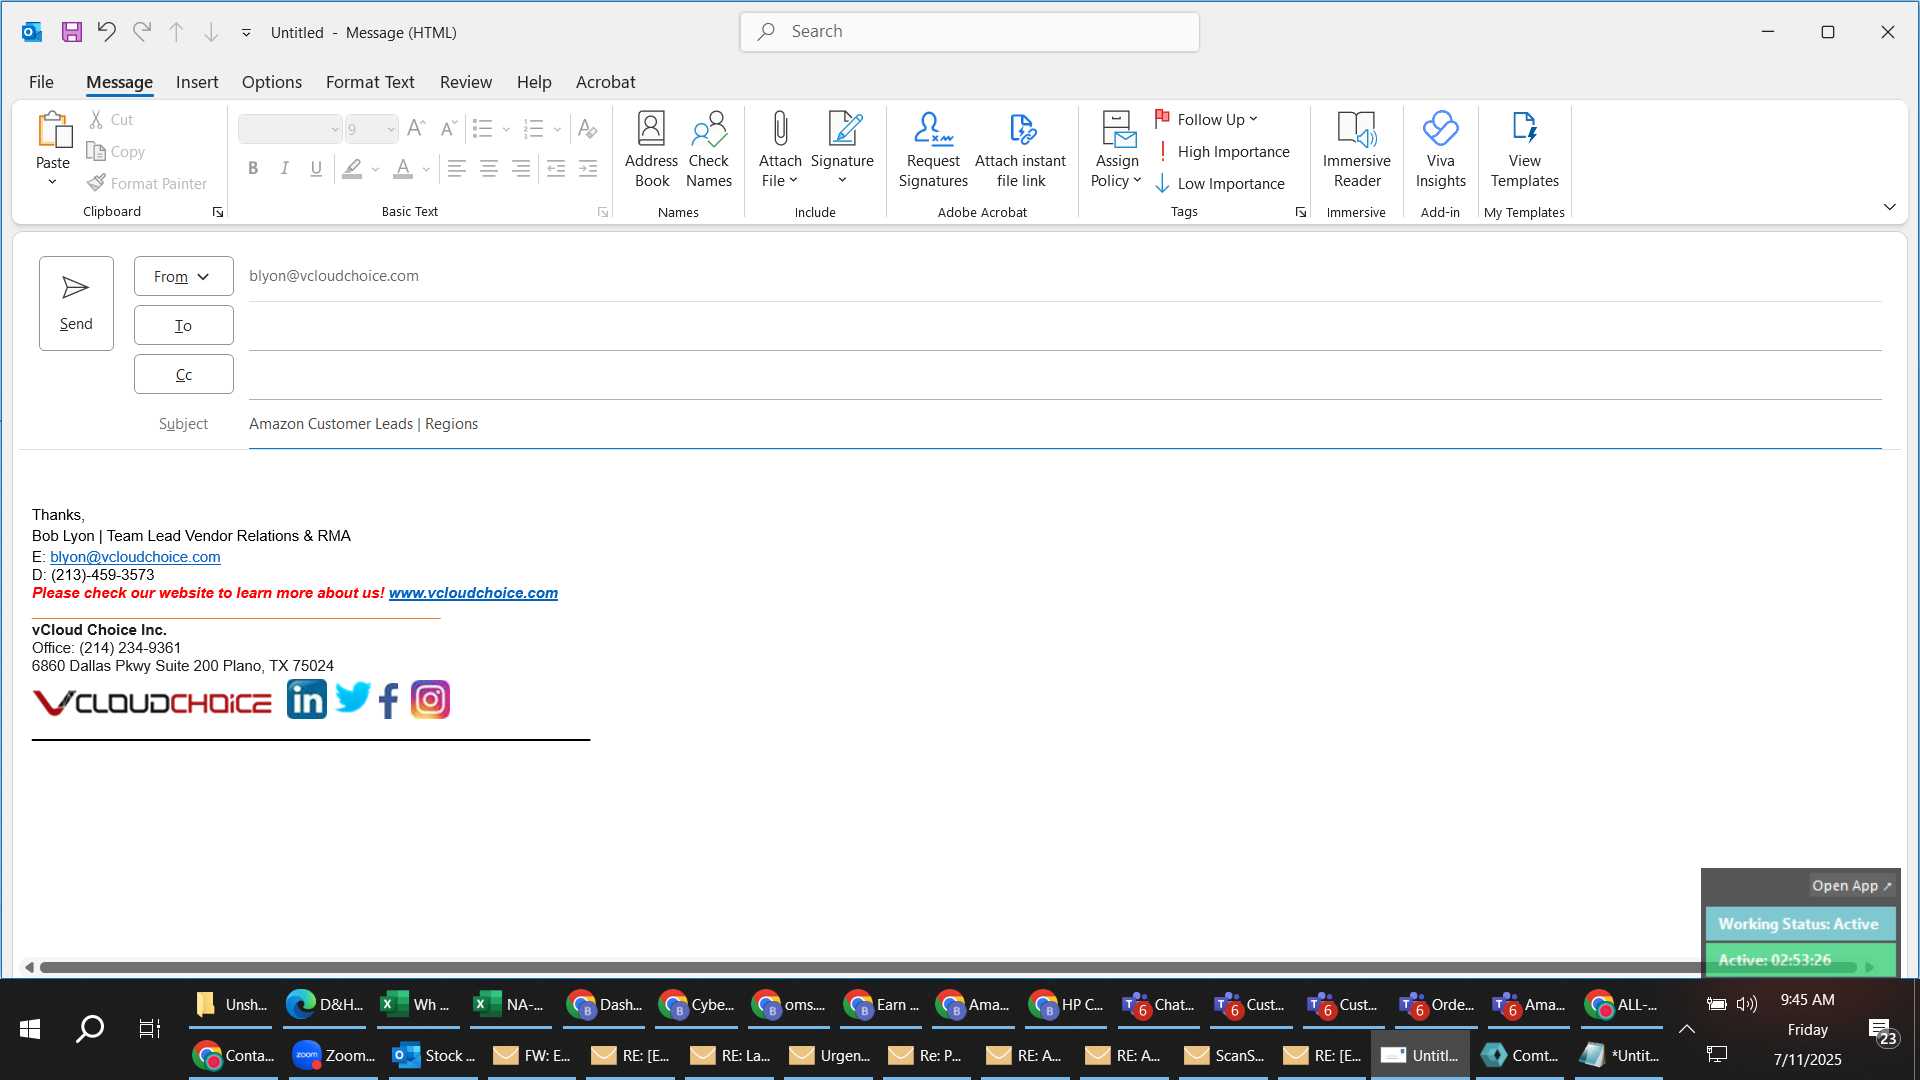
Task: Click the Twitter bird icon in signature
Action: point(352,697)
